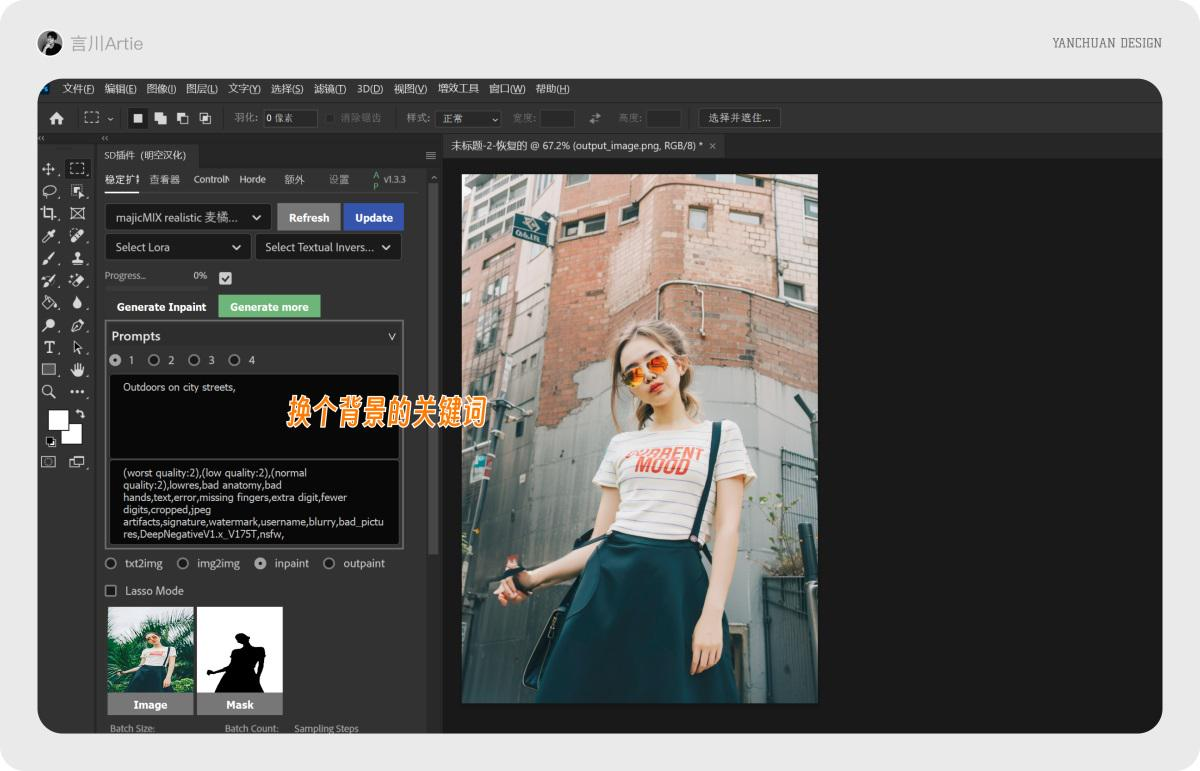Viewport: 1200px width, 771px height.
Task: Open the Select Lora dropdown
Action: pos(177,247)
